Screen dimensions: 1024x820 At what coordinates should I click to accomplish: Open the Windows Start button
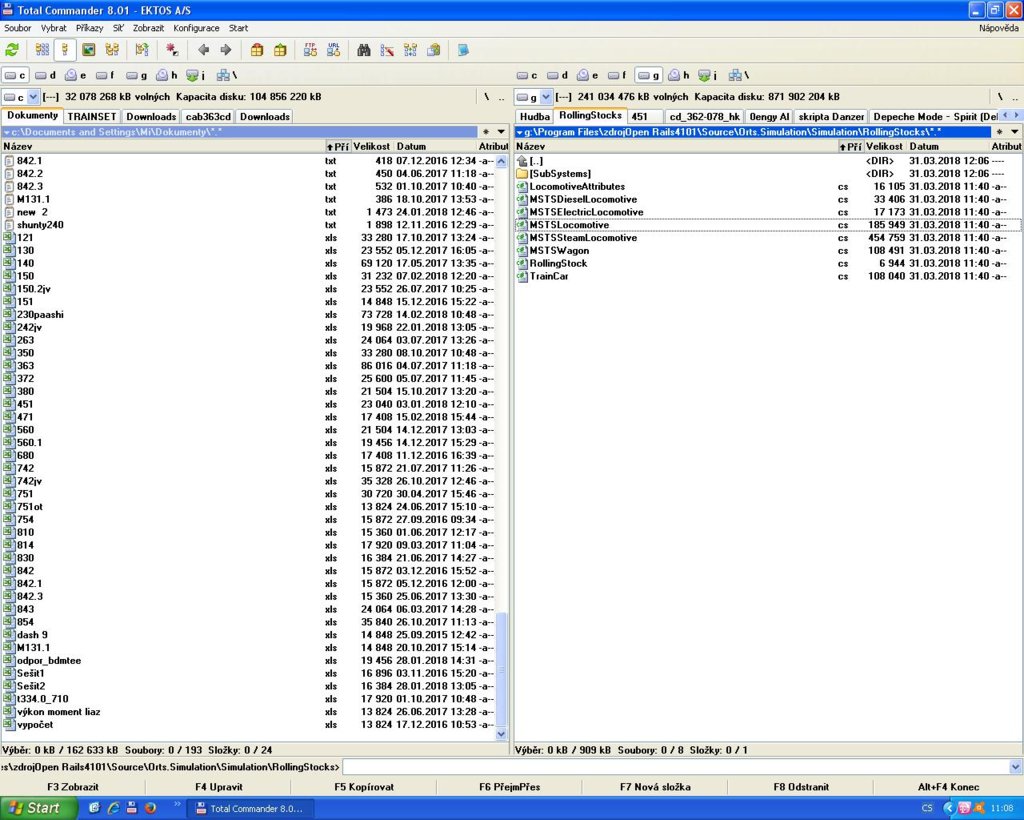(x=37, y=808)
